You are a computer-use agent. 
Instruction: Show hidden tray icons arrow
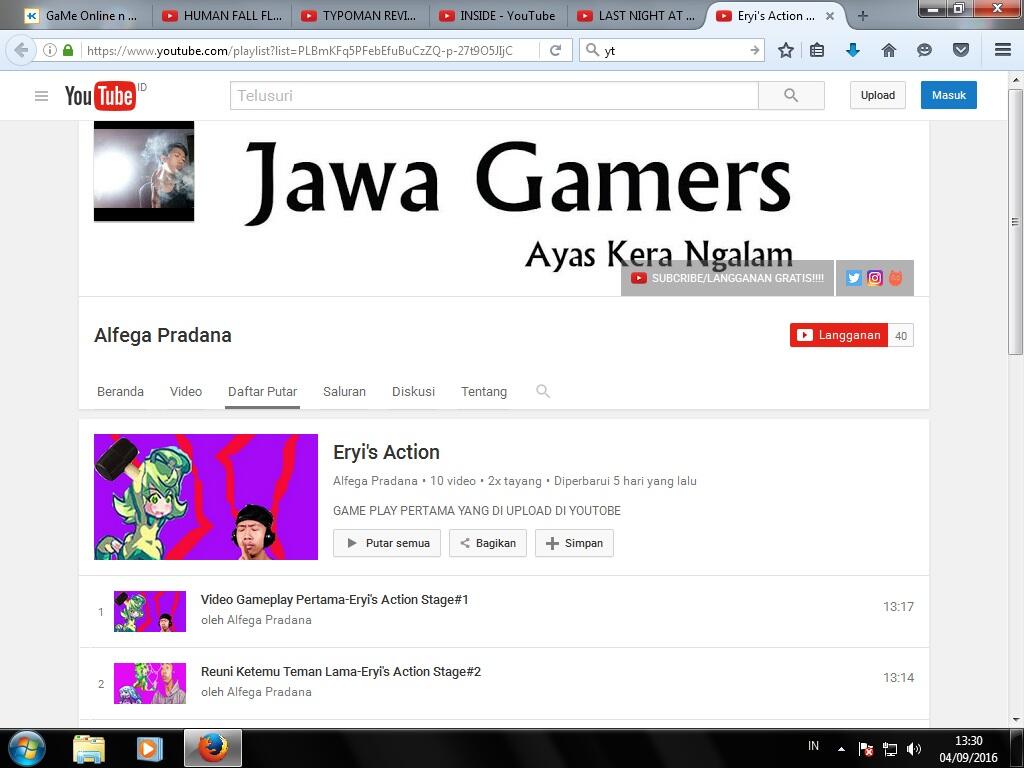[x=842, y=749]
